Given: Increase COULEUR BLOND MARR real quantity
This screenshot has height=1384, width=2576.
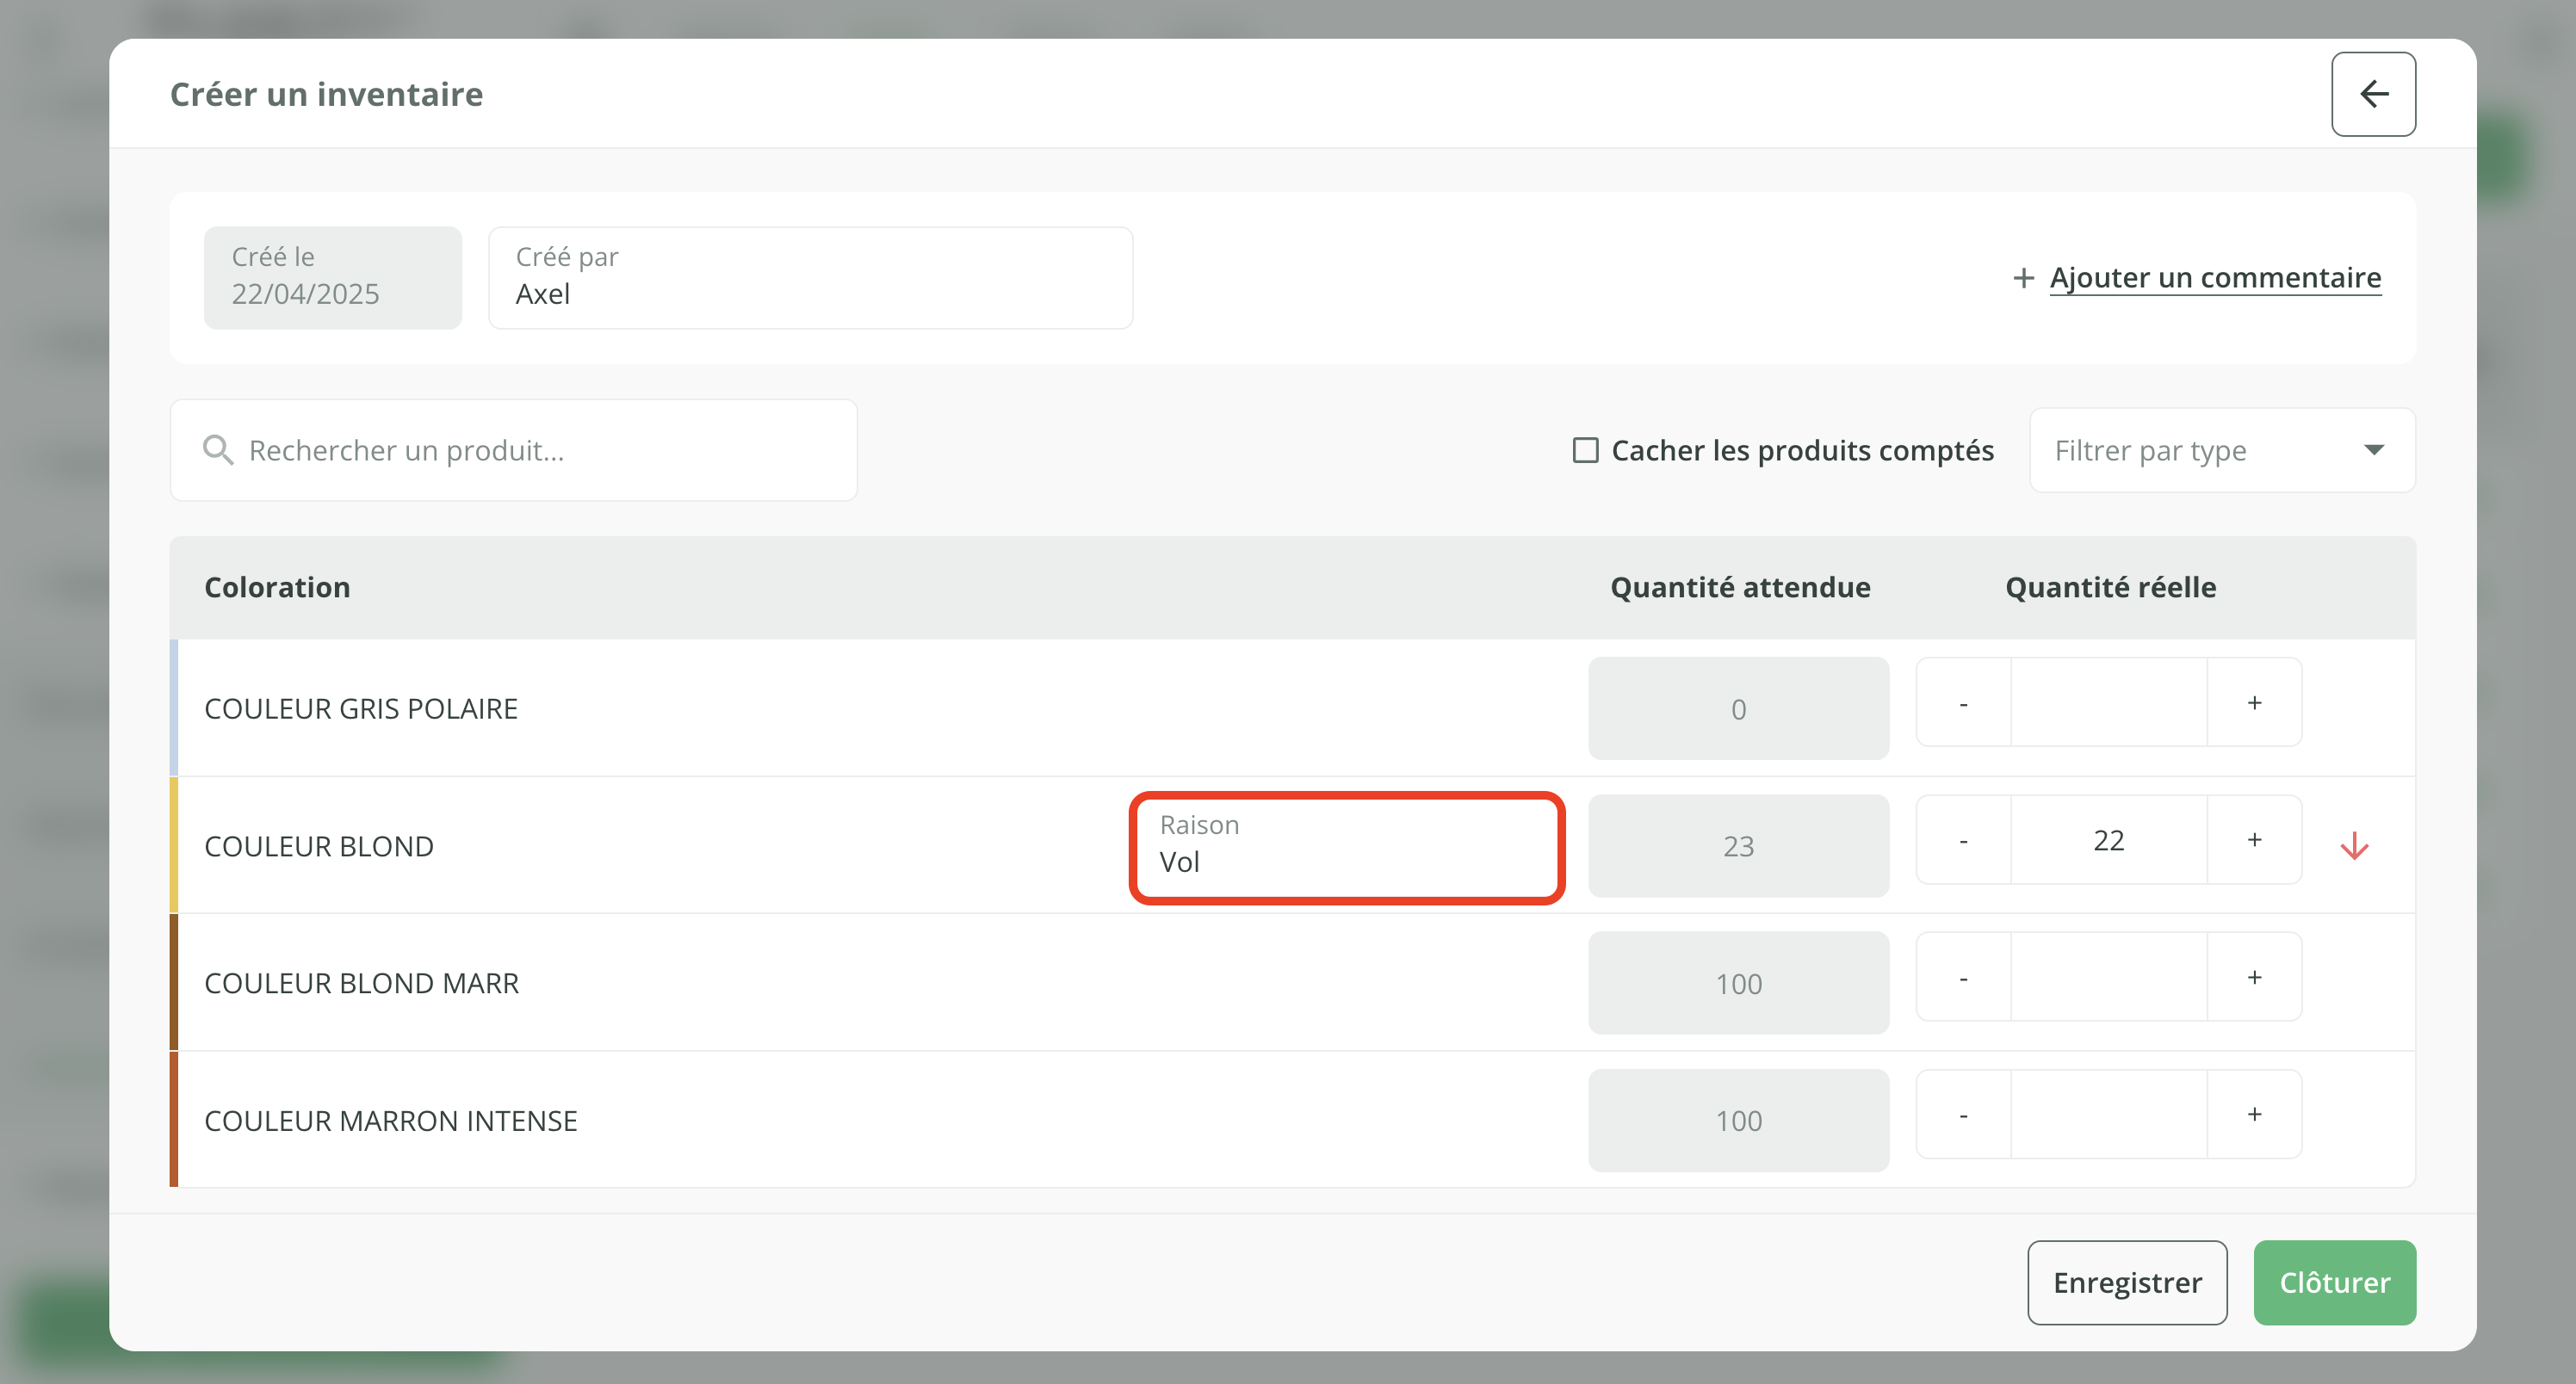Looking at the screenshot, I should 2254,978.
